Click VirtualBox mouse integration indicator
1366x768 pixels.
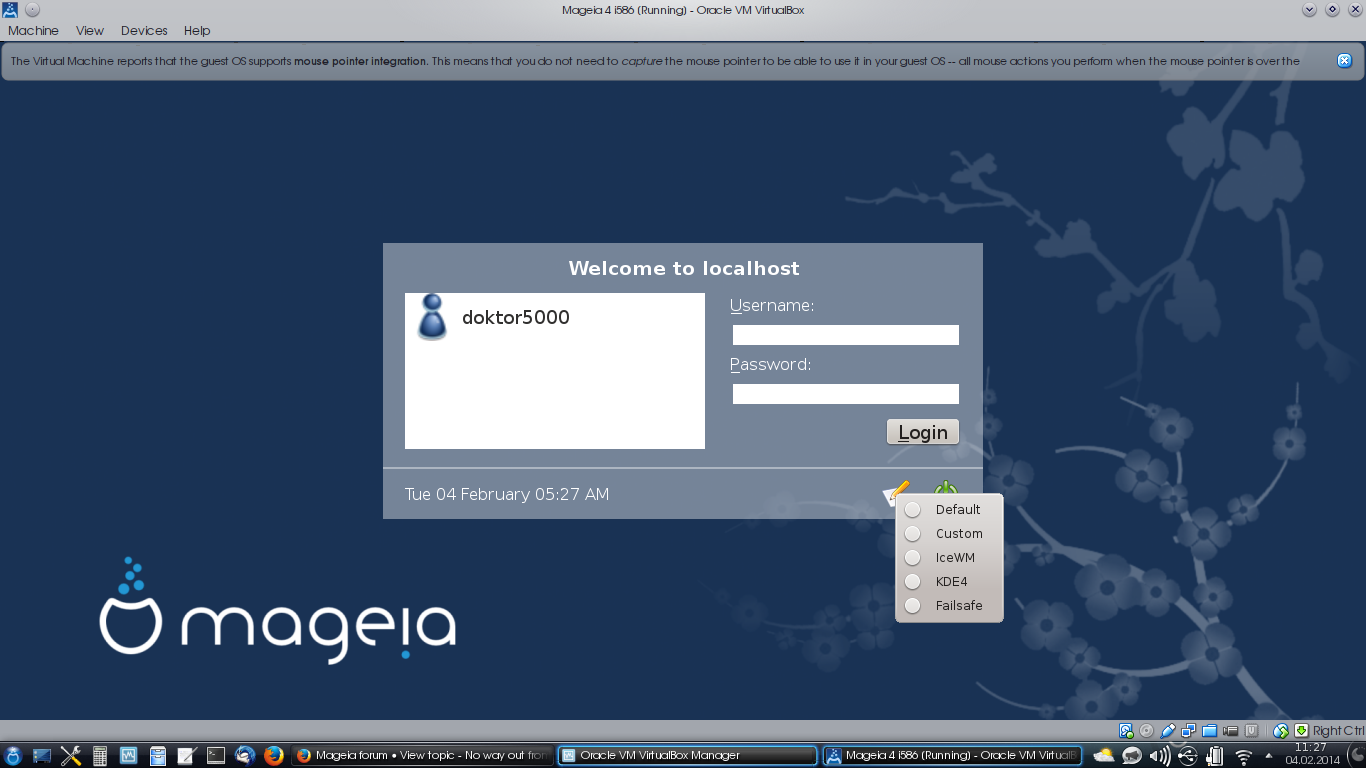1281,731
